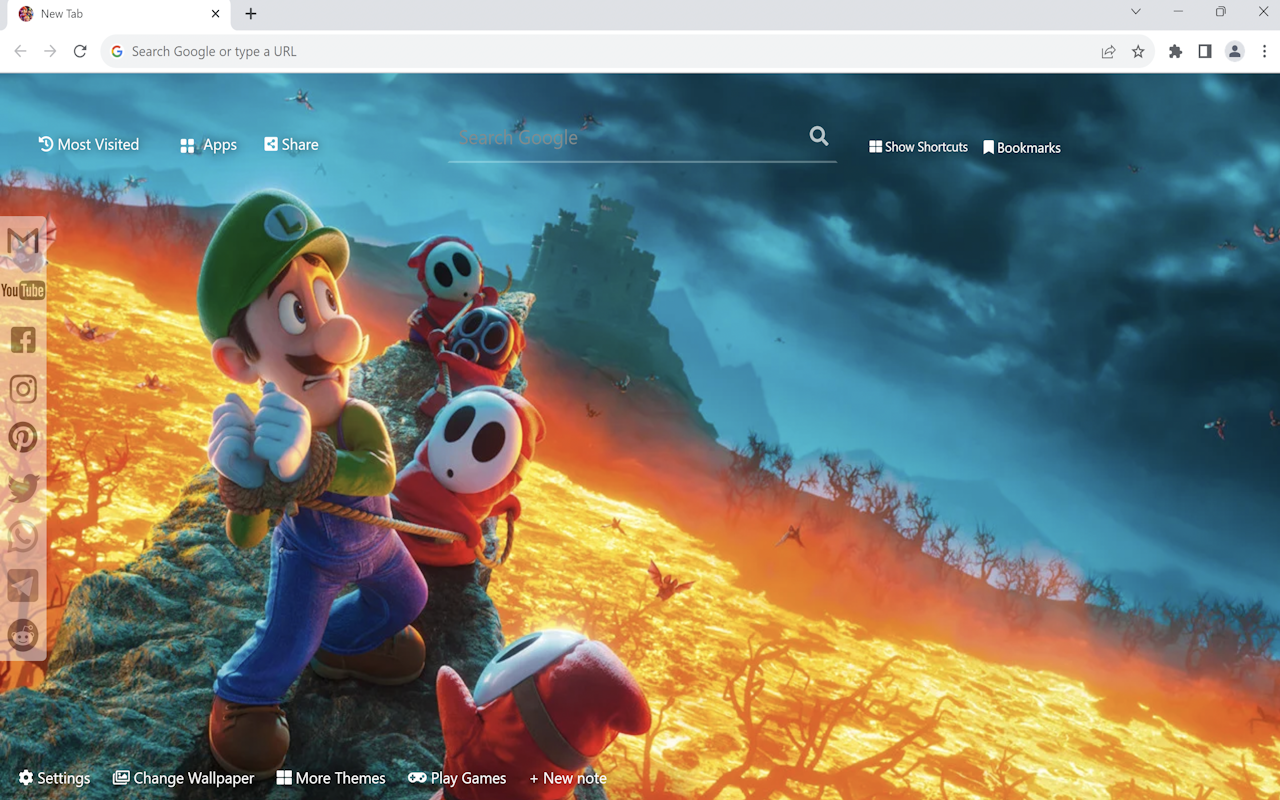Open Bookmarks panel
Screen dimensions: 1280x800
(x=1021, y=147)
